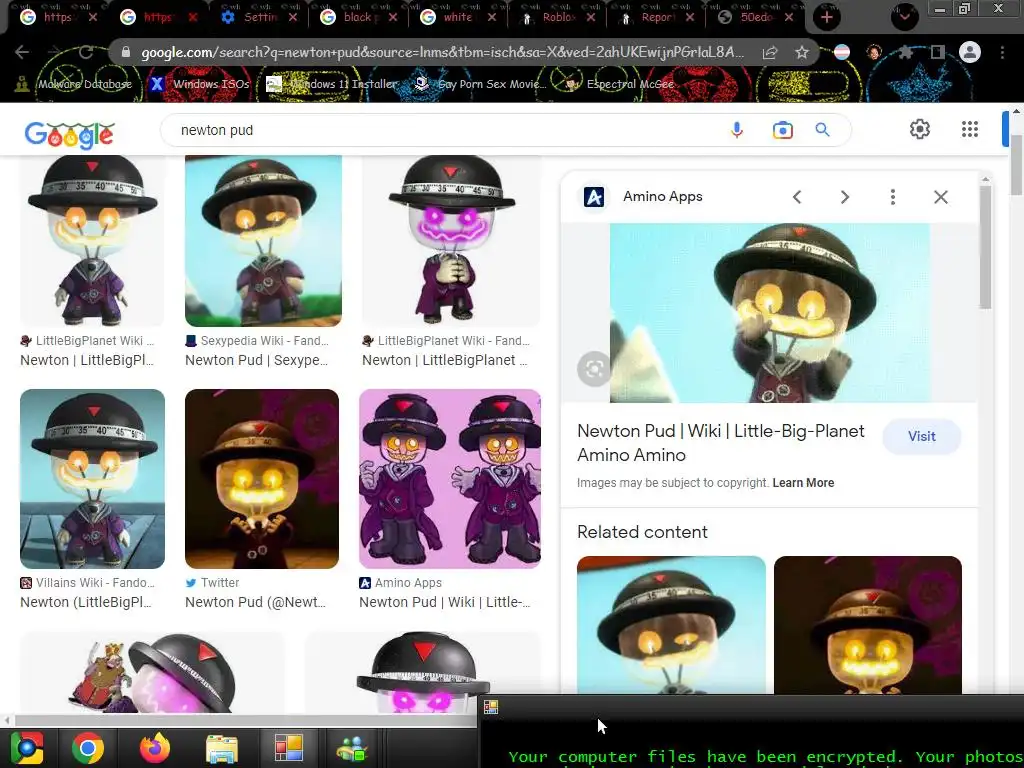
Task: Launch Chrome from the taskbar
Action: [x=88, y=748]
